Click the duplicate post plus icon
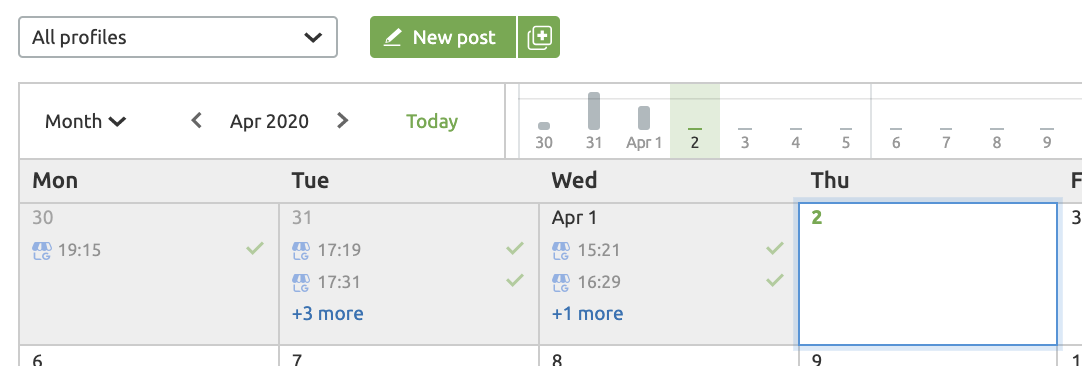 pyautogui.click(x=538, y=37)
